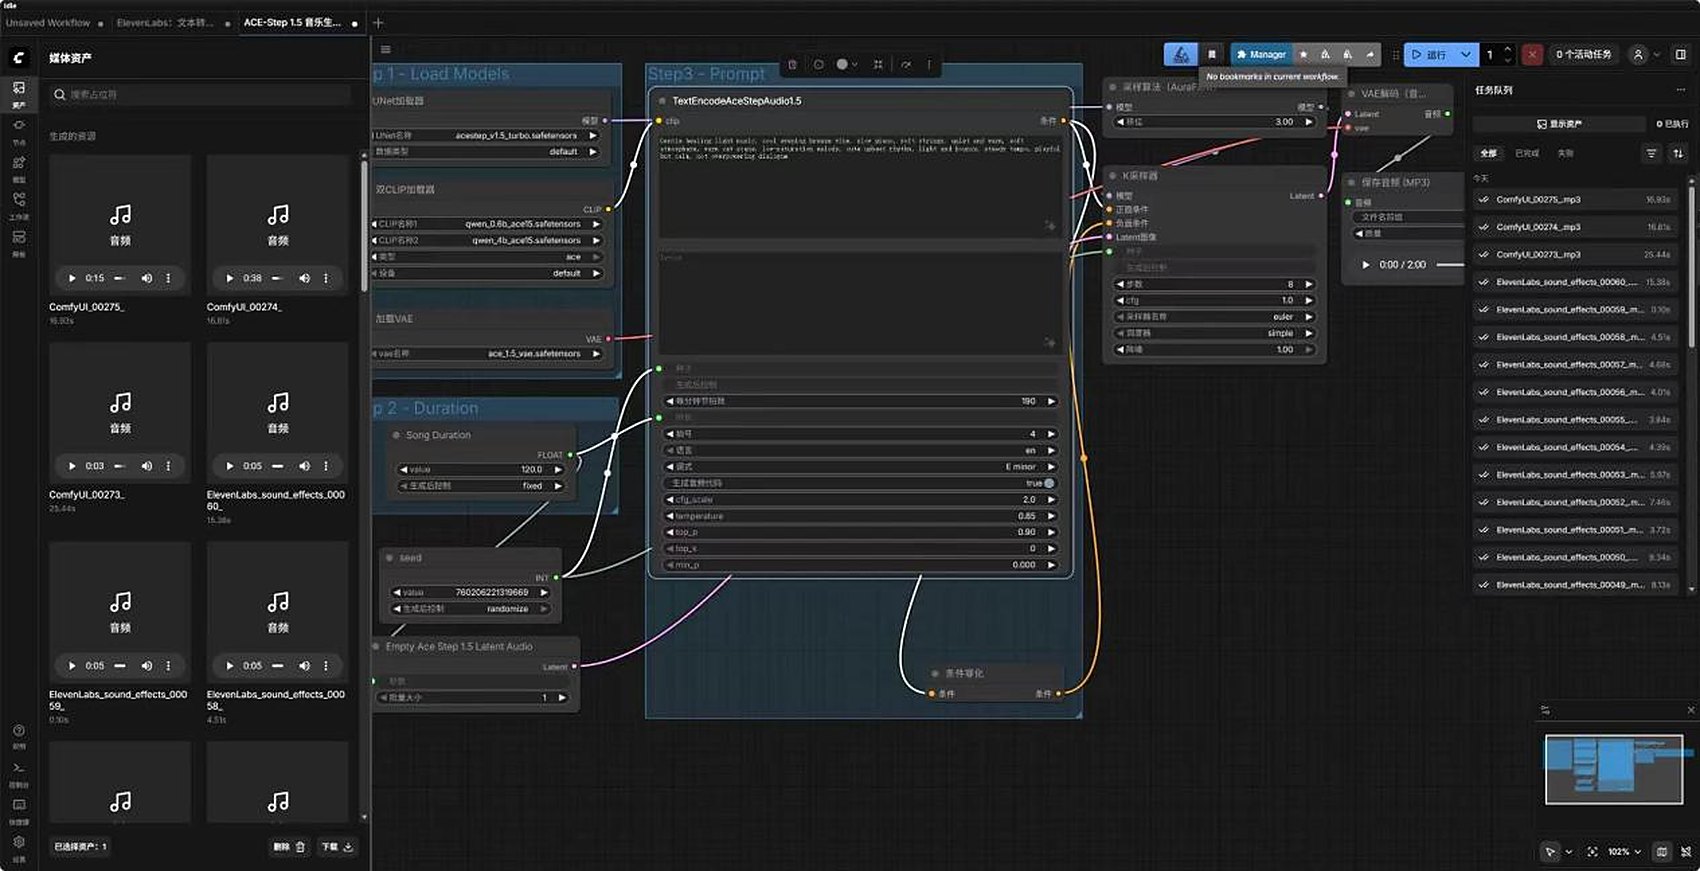Click fit-view icon in bottom canvas toolbar
Screen dimensions: 1700x871
click(x=1592, y=852)
